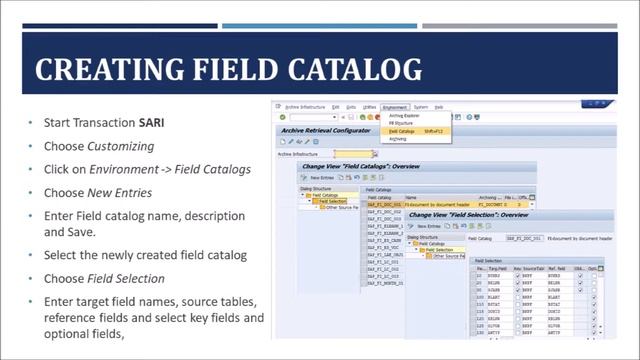
Task: Click the green Enter checkmark icon
Action: tap(282, 117)
